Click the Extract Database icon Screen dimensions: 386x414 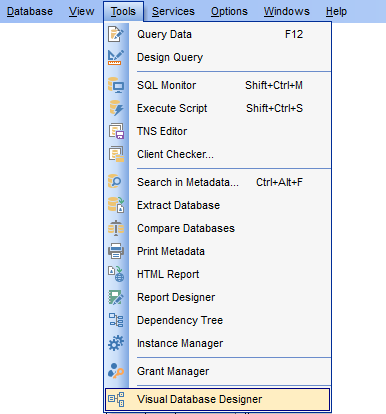click(116, 205)
